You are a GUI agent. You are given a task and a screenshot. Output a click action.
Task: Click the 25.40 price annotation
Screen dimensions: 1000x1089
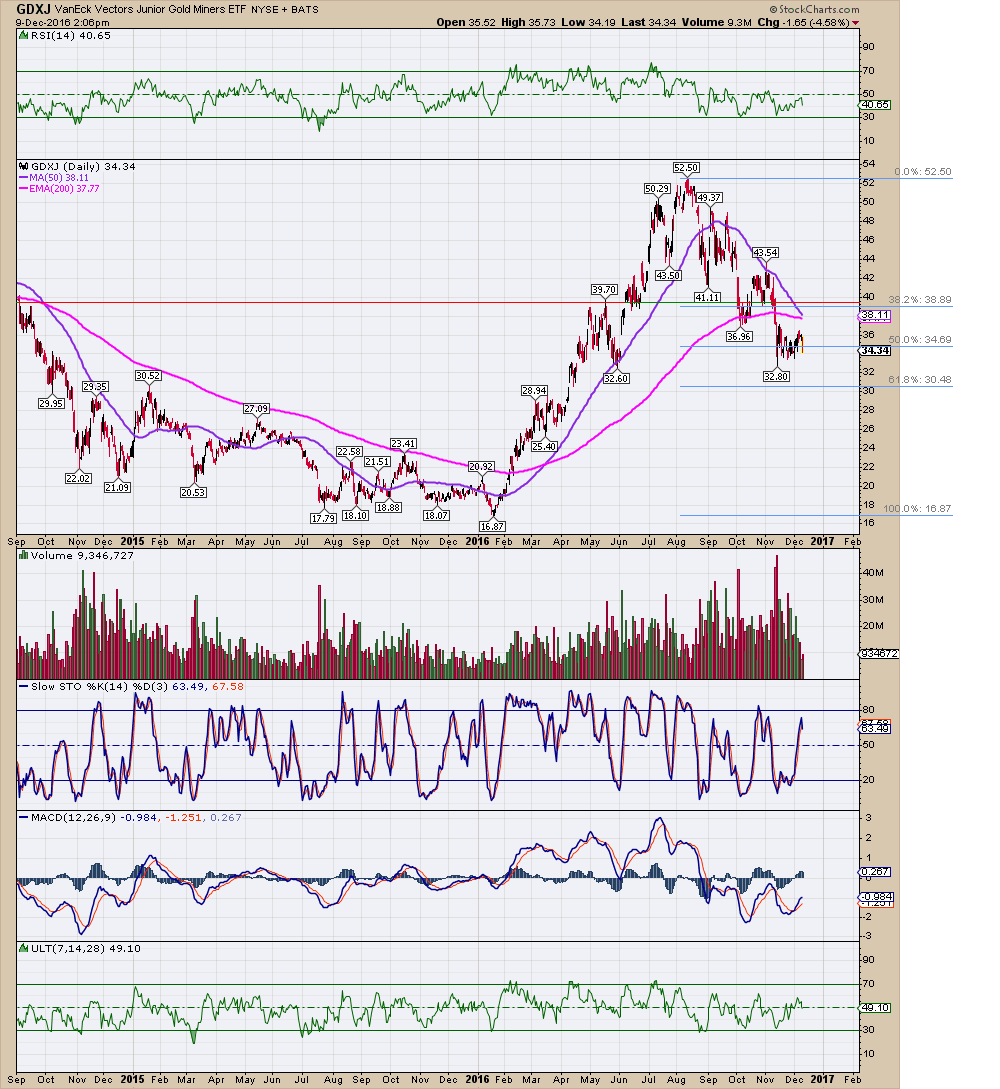(544, 447)
